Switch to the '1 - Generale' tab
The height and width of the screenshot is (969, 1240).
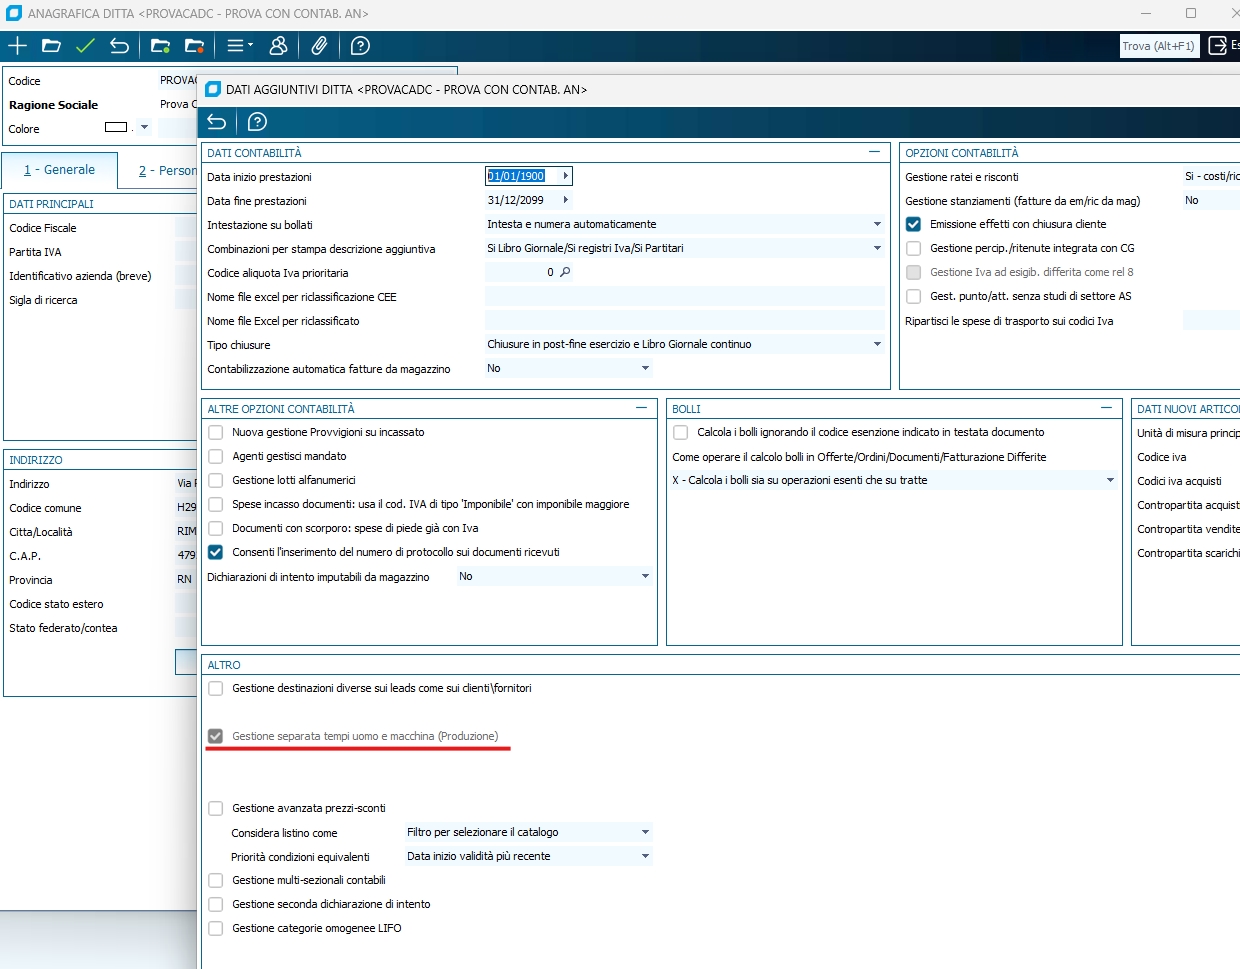click(60, 170)
